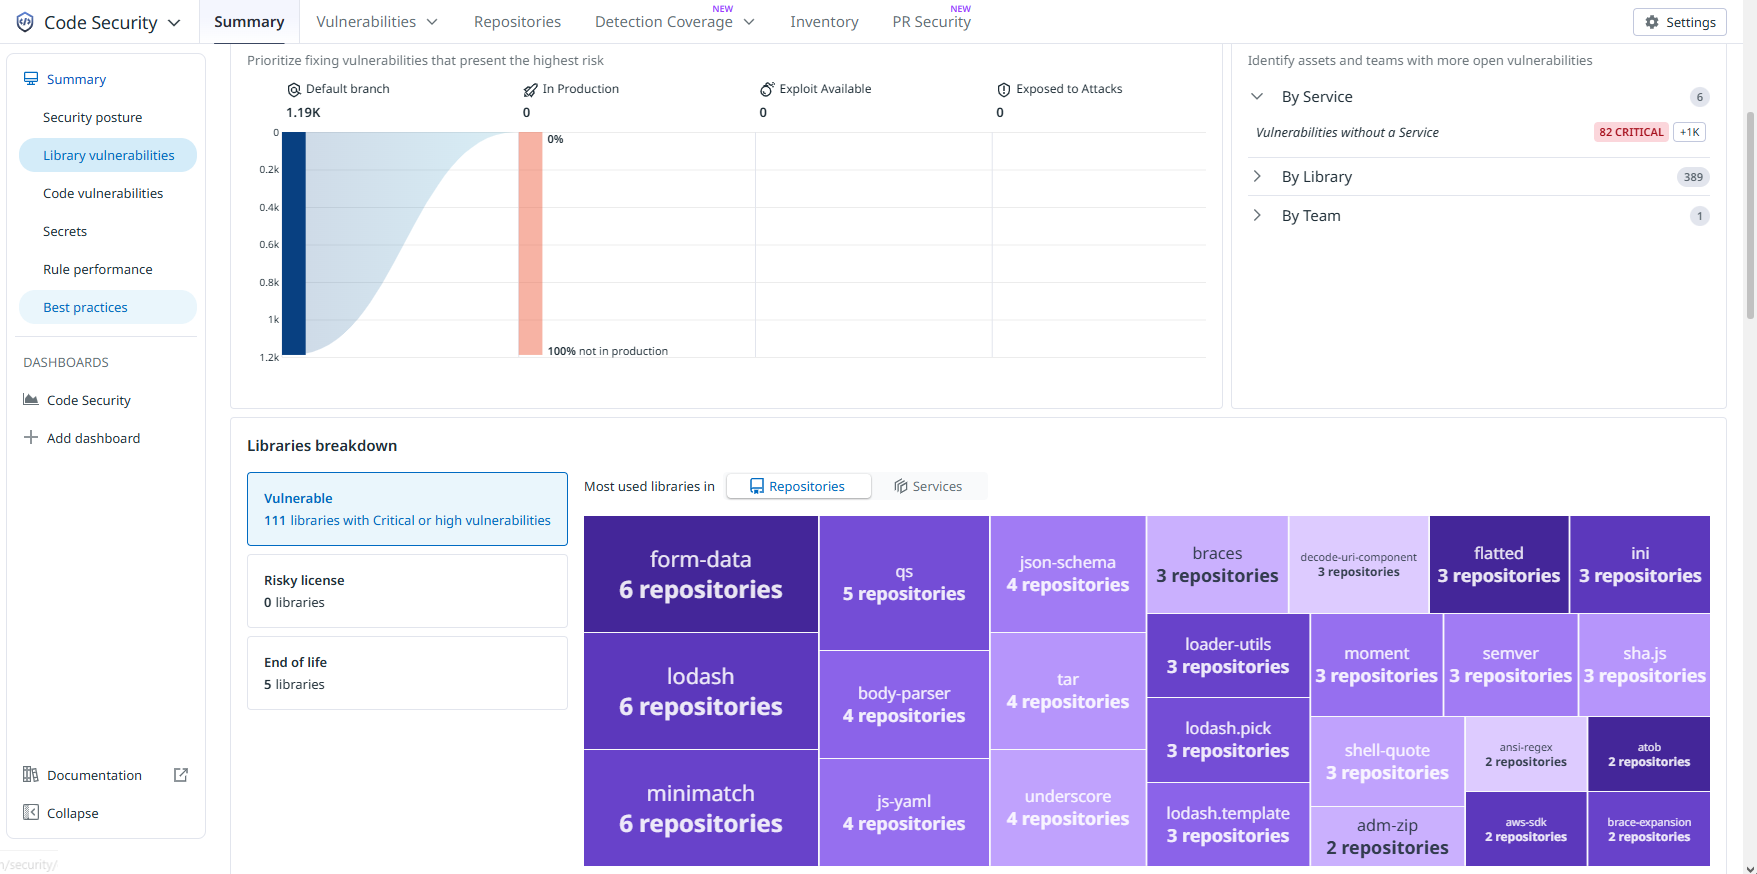Select the End of life card
Viewport: 1757px width, 874px height.
[x=407, y=673]
